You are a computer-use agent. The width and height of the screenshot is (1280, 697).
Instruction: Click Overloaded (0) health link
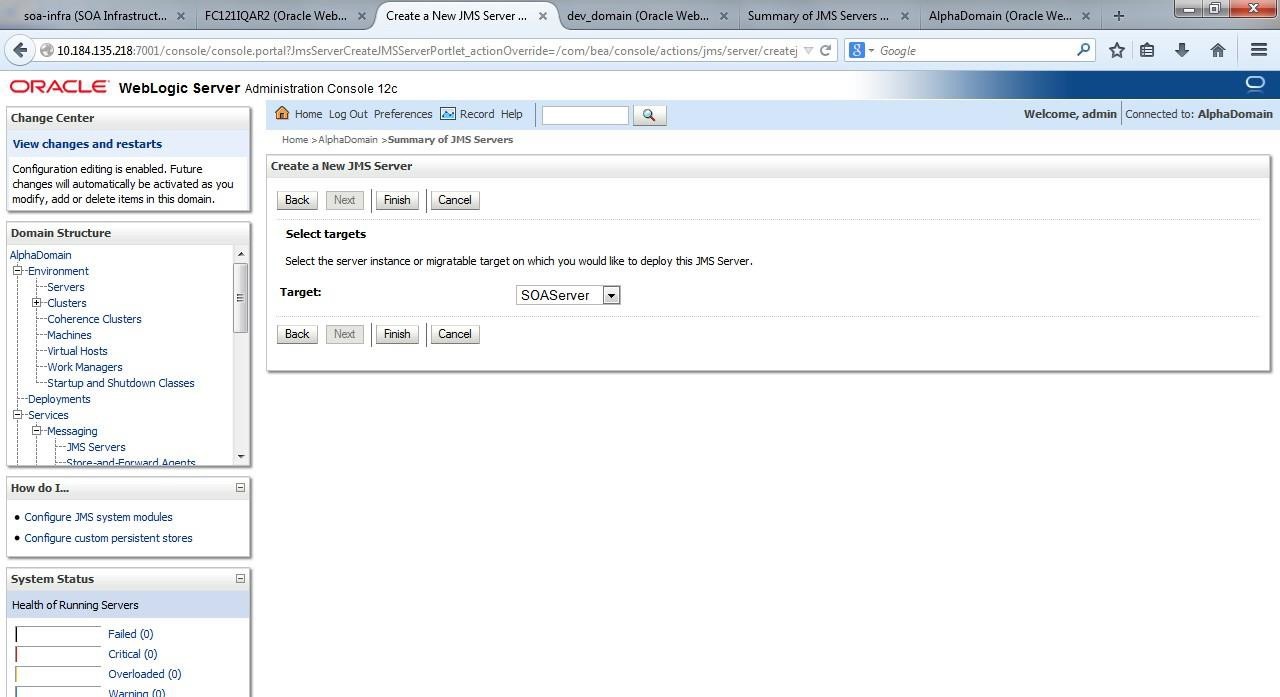(x=144, y=674)
